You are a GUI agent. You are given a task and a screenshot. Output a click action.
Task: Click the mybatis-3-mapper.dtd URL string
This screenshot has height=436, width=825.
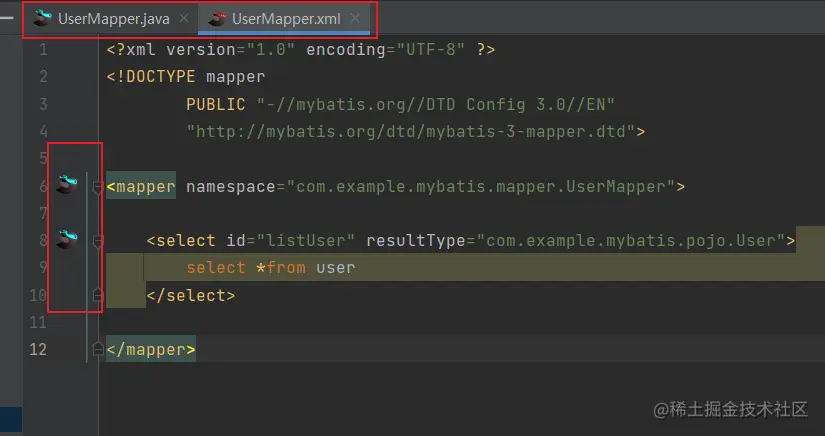pyautogui.click(x=411, y=131)
